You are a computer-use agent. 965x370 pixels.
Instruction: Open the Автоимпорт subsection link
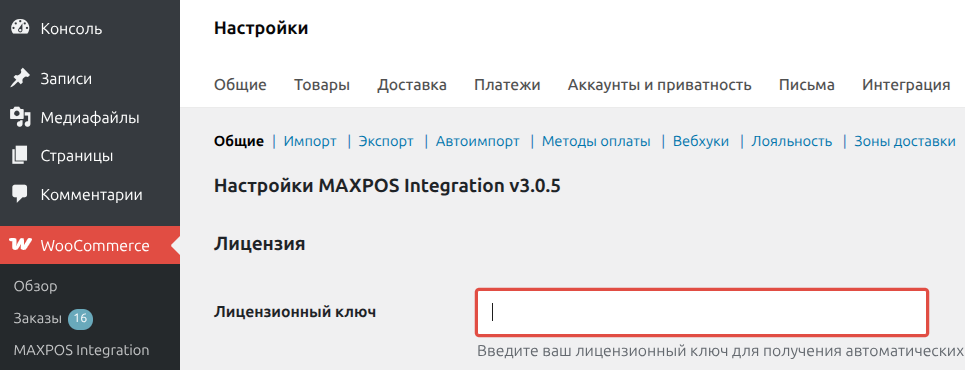click(x=478, y=142)
